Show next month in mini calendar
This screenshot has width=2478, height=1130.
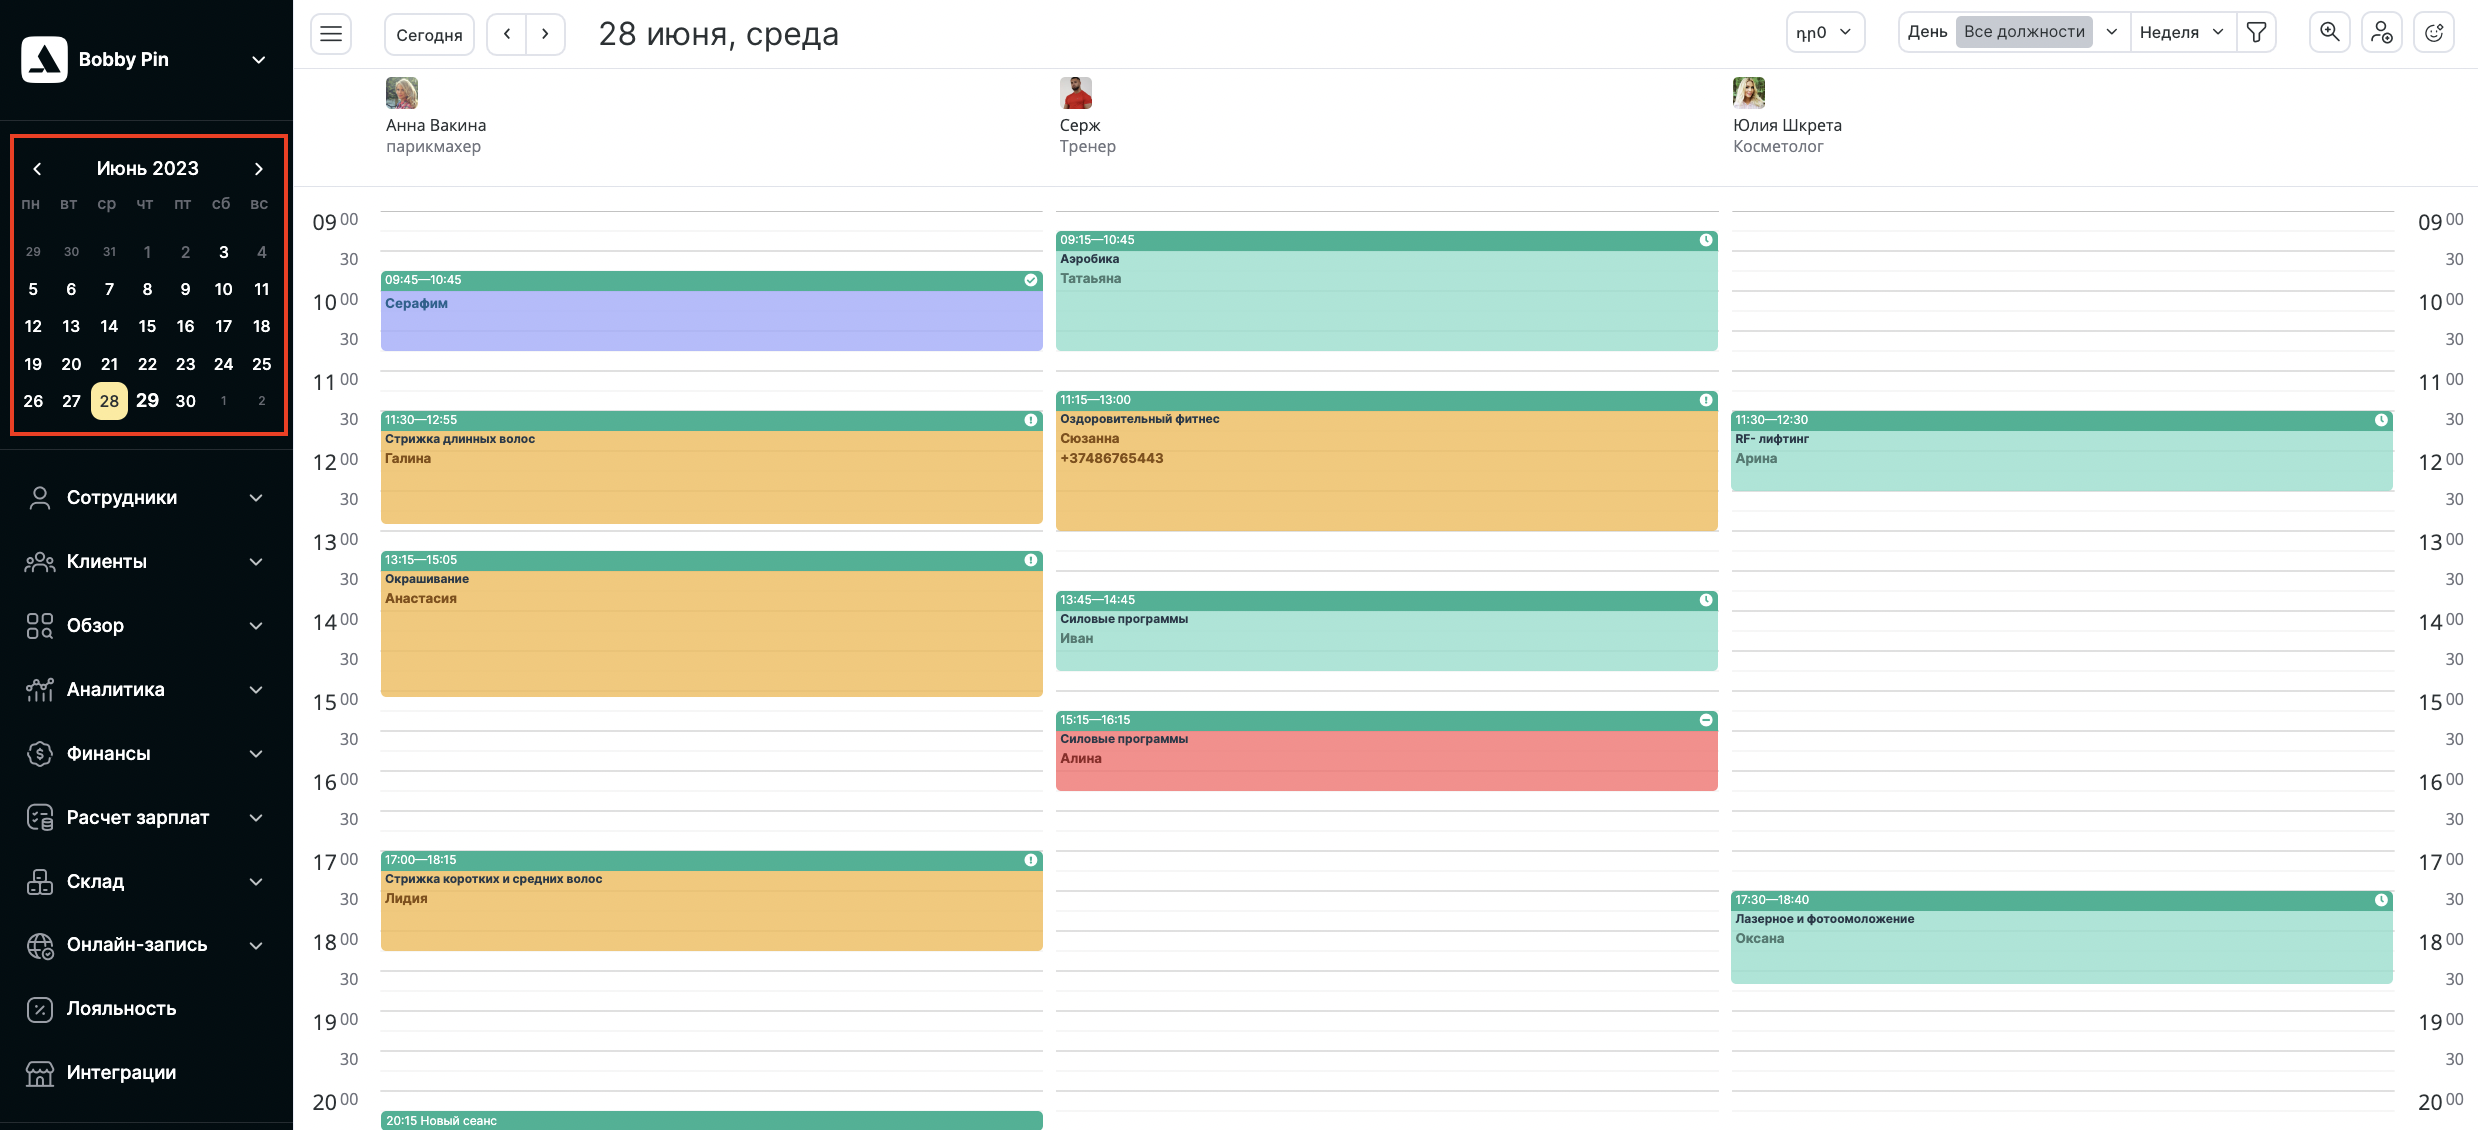258,168
